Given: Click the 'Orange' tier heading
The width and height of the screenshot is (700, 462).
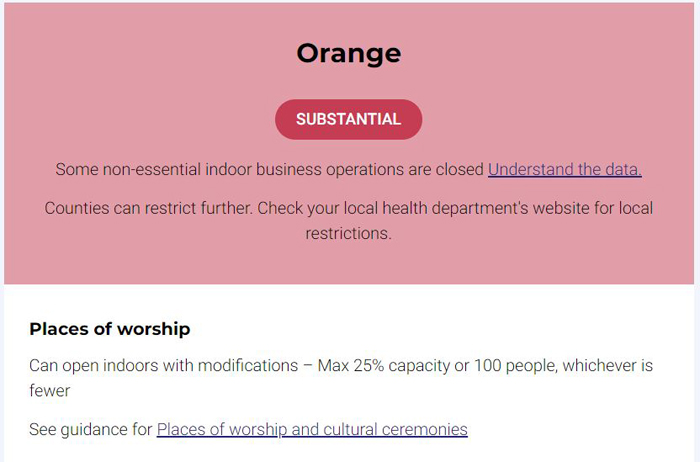Looking at the screenshot, I should [349, 54].
